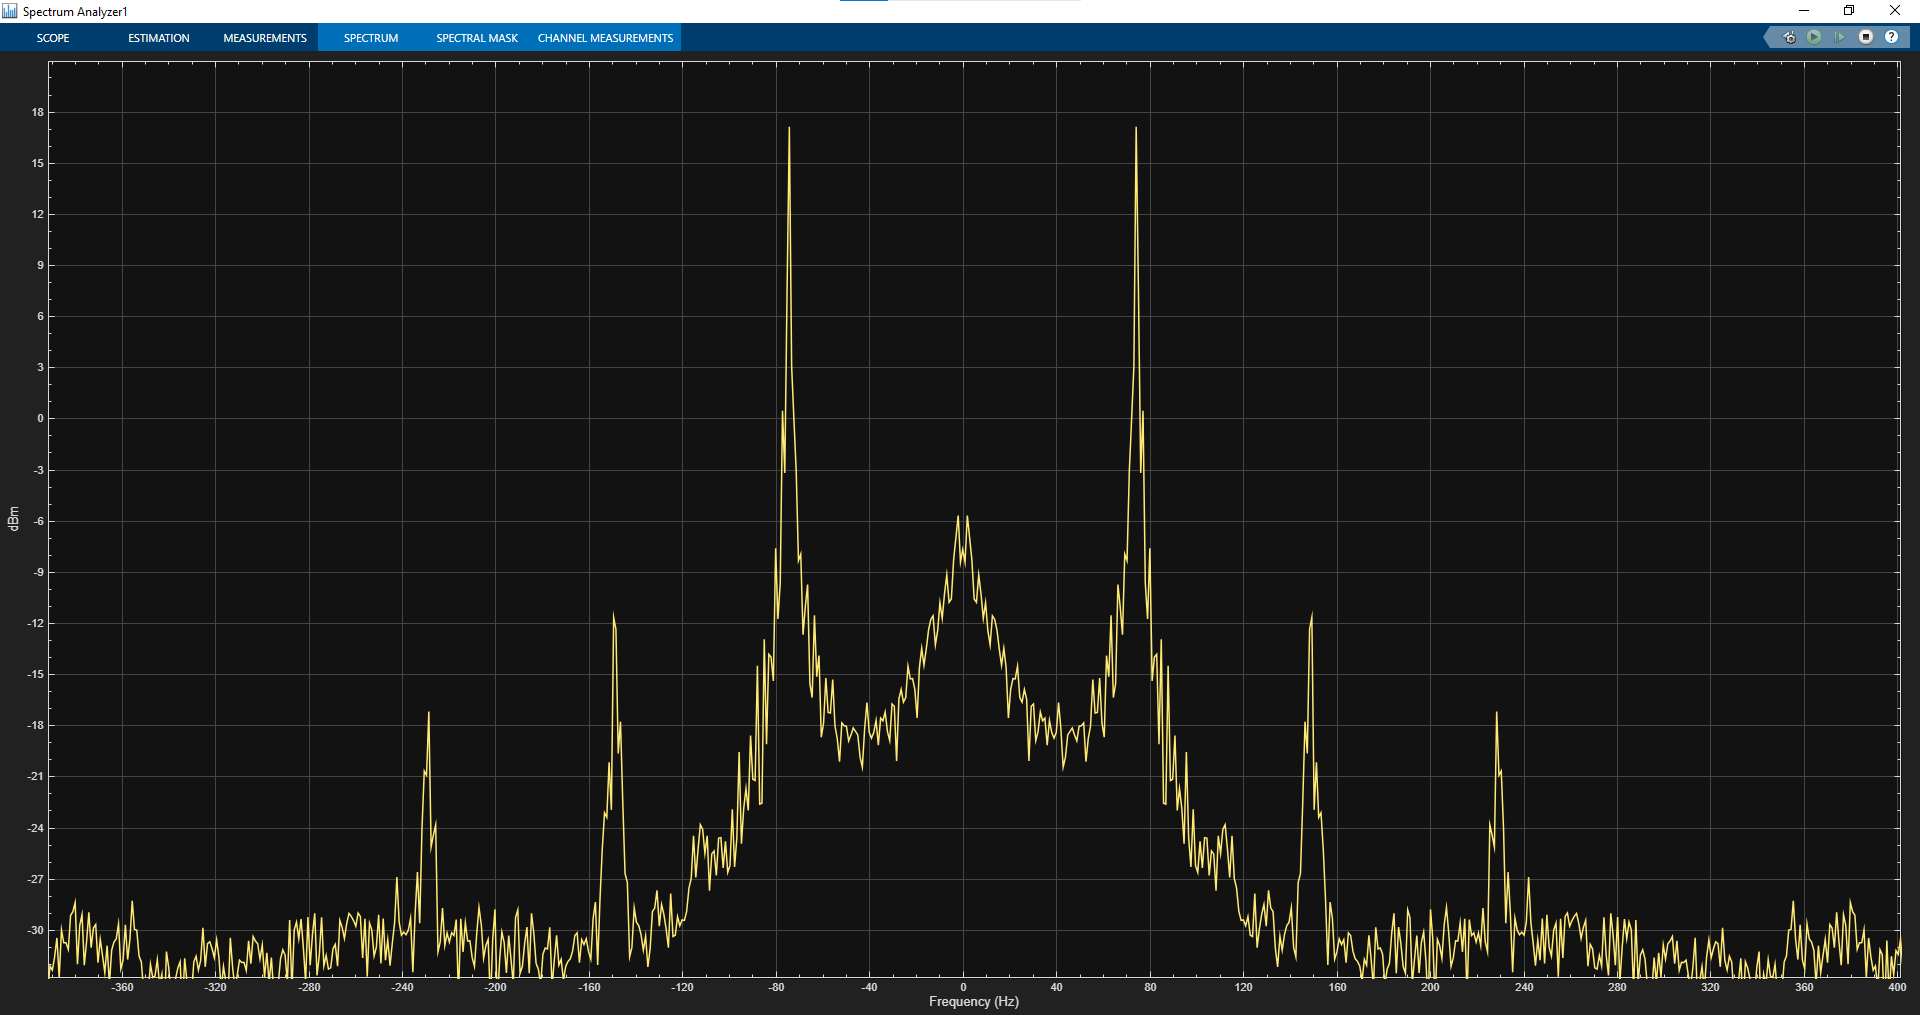Open help via the question mark icon
The height and width of the screenshot is (1015, 1920).
1891,37
